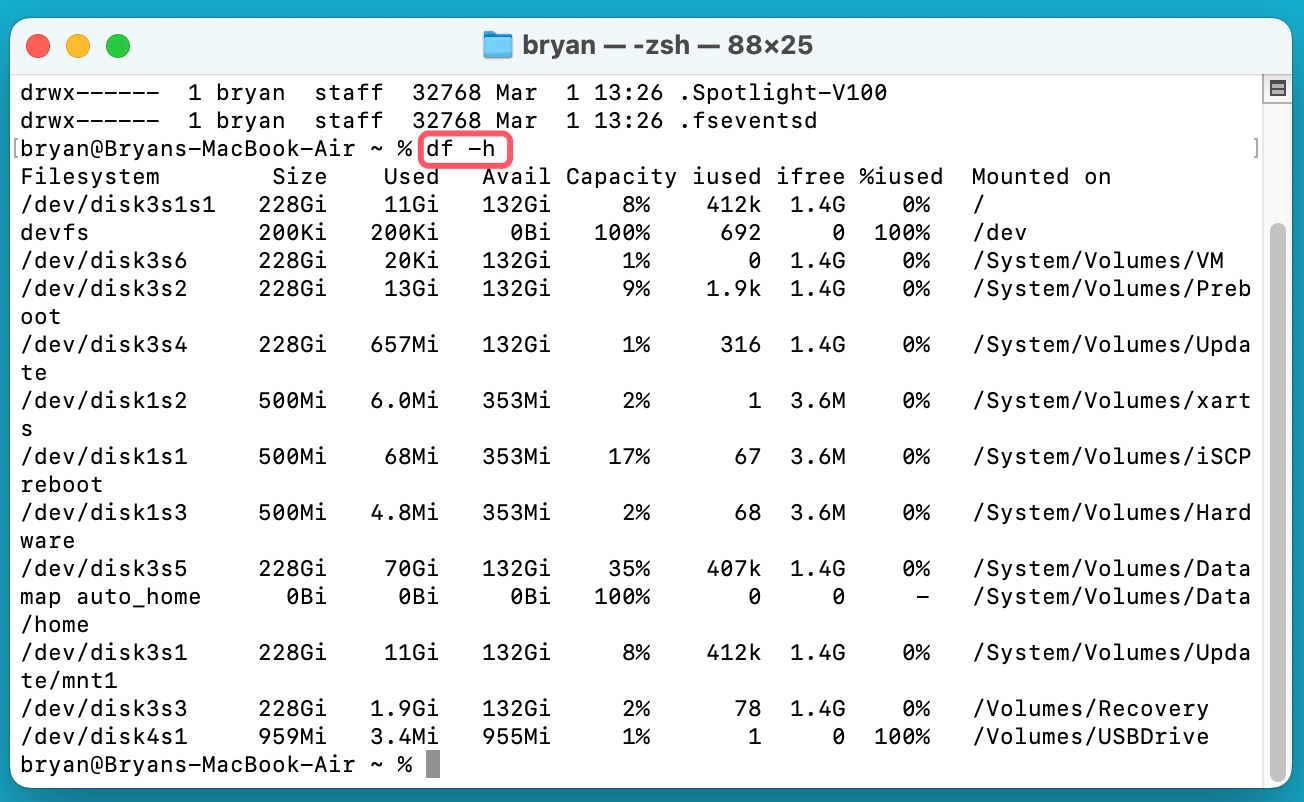Screen dimensions: 1304x802
Task: Click the split pane icon above scrollbar
Action: click(1277, 89)
